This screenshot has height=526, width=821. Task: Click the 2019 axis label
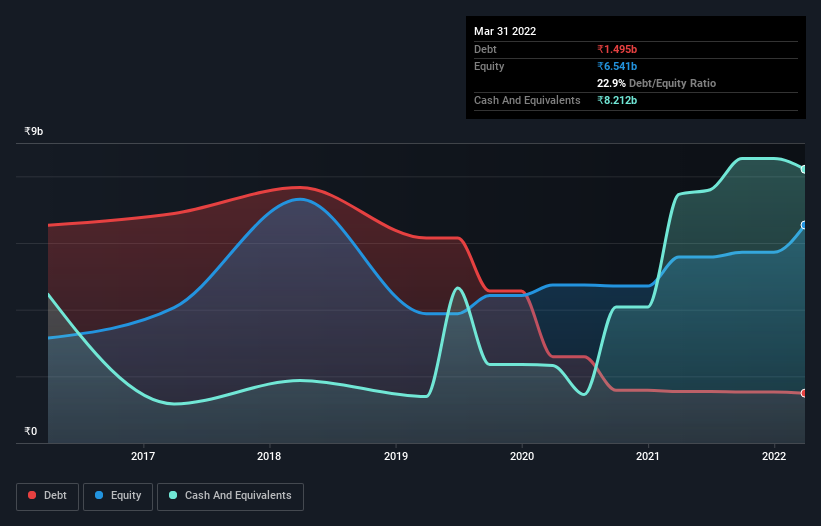point(396,456)
